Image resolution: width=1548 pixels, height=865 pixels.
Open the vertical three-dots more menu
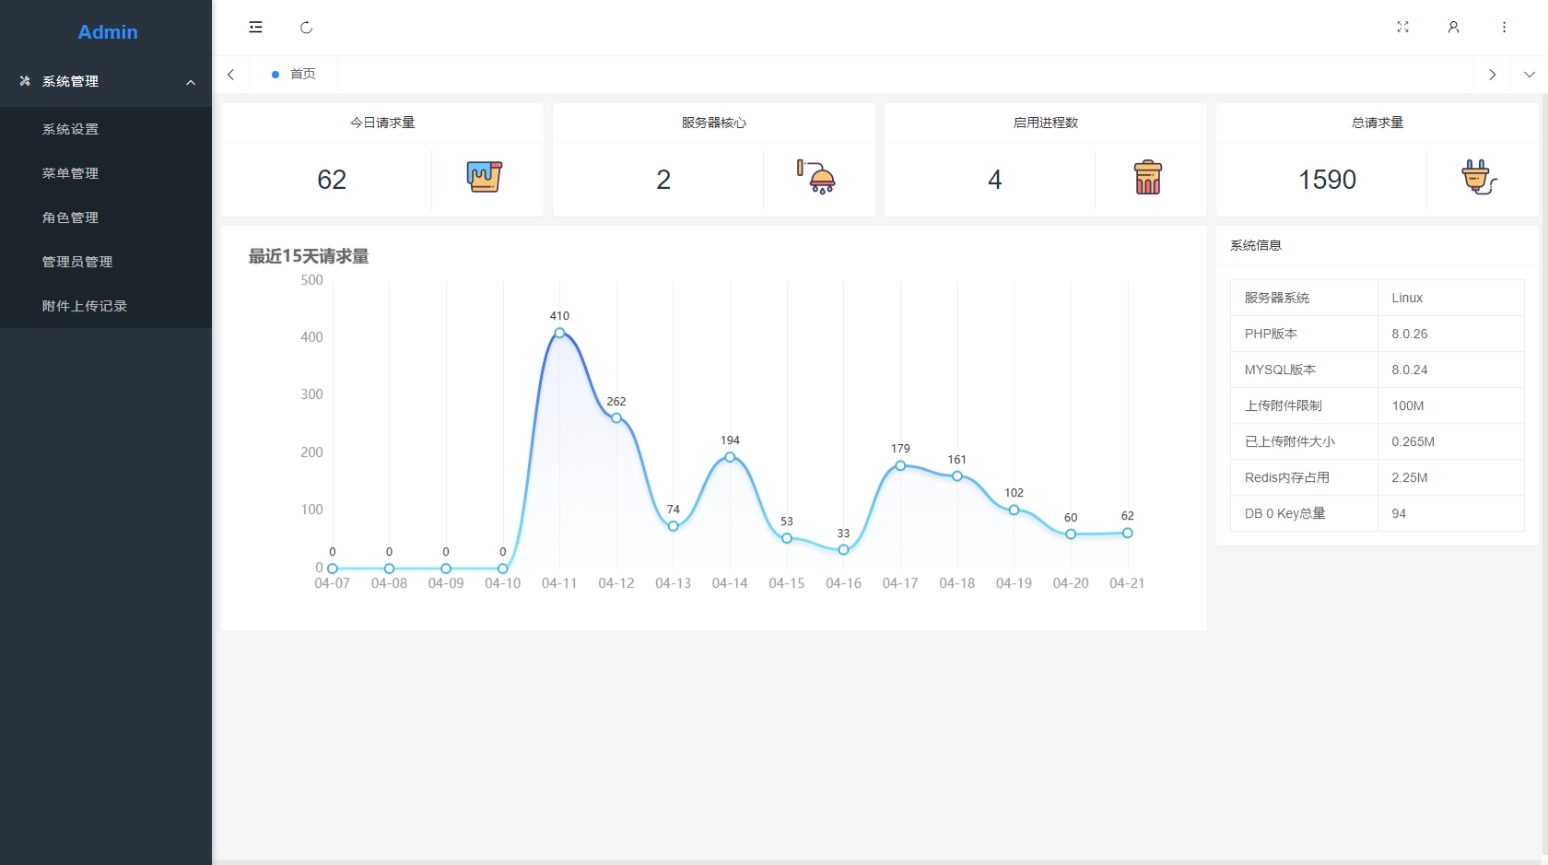pyautogui.click(x=1504, y=27)
